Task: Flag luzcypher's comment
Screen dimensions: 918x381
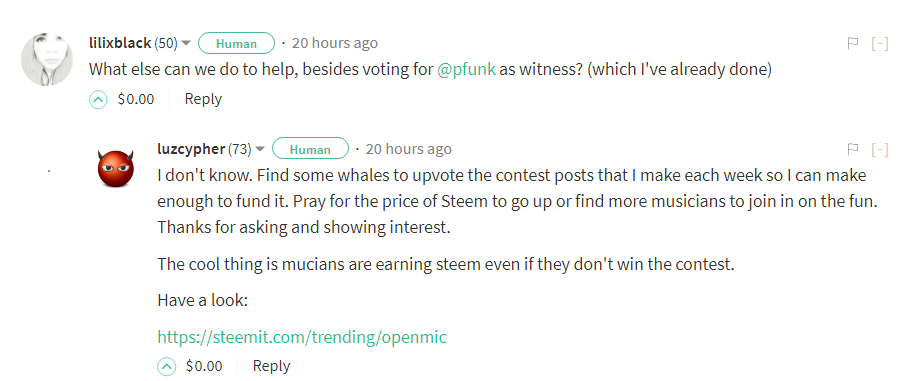Action: click(853, 149)
